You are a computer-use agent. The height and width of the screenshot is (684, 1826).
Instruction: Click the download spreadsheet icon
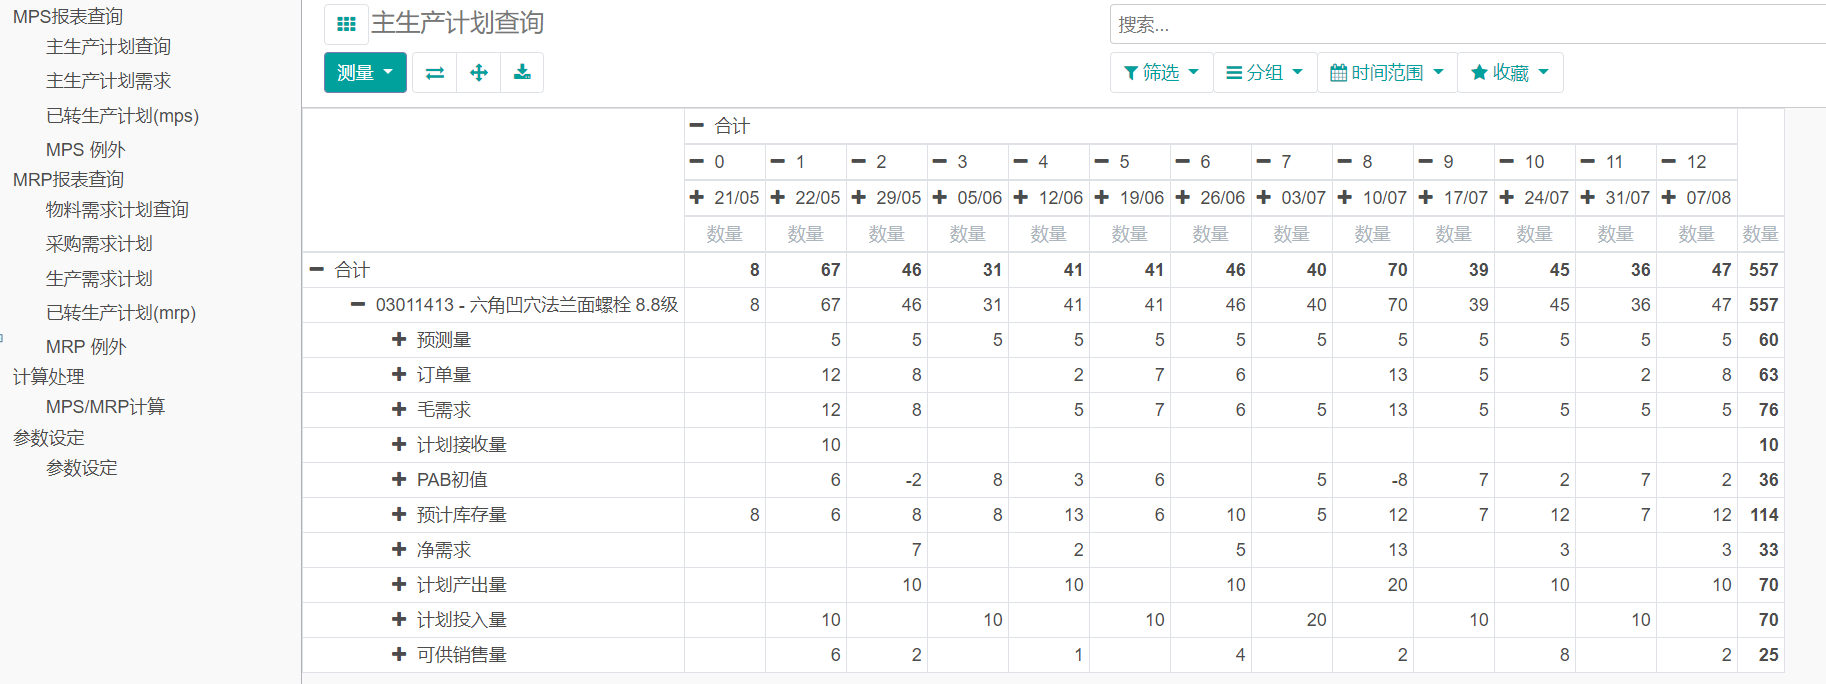(x=522, y=73)
